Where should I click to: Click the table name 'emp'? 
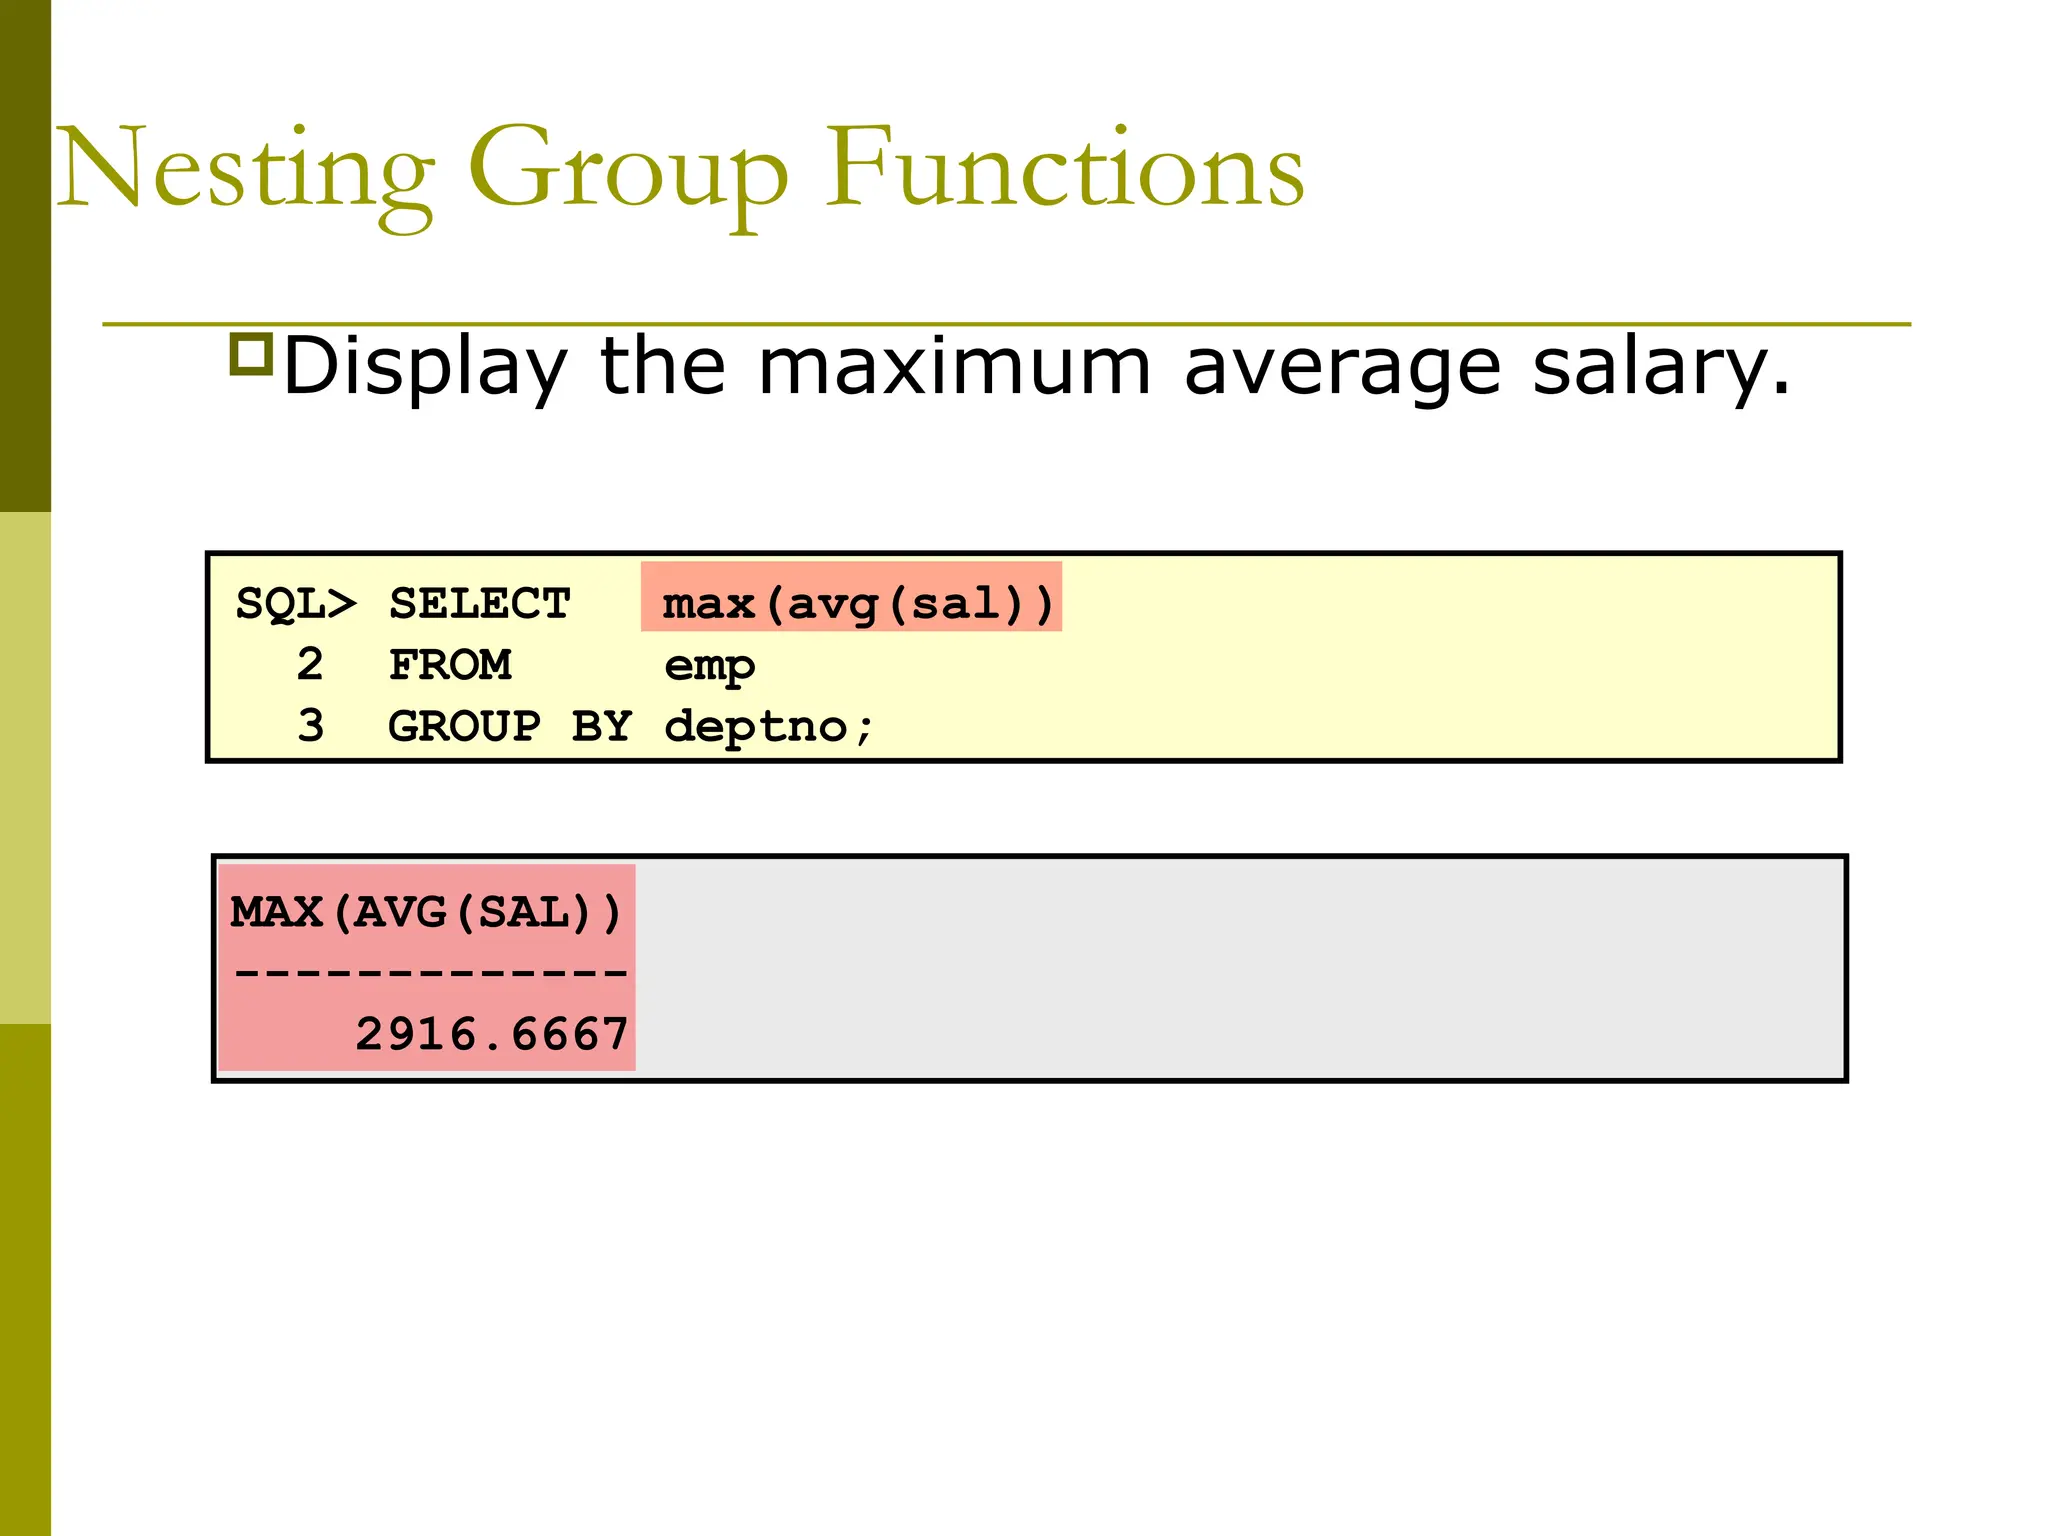[710, 667]
